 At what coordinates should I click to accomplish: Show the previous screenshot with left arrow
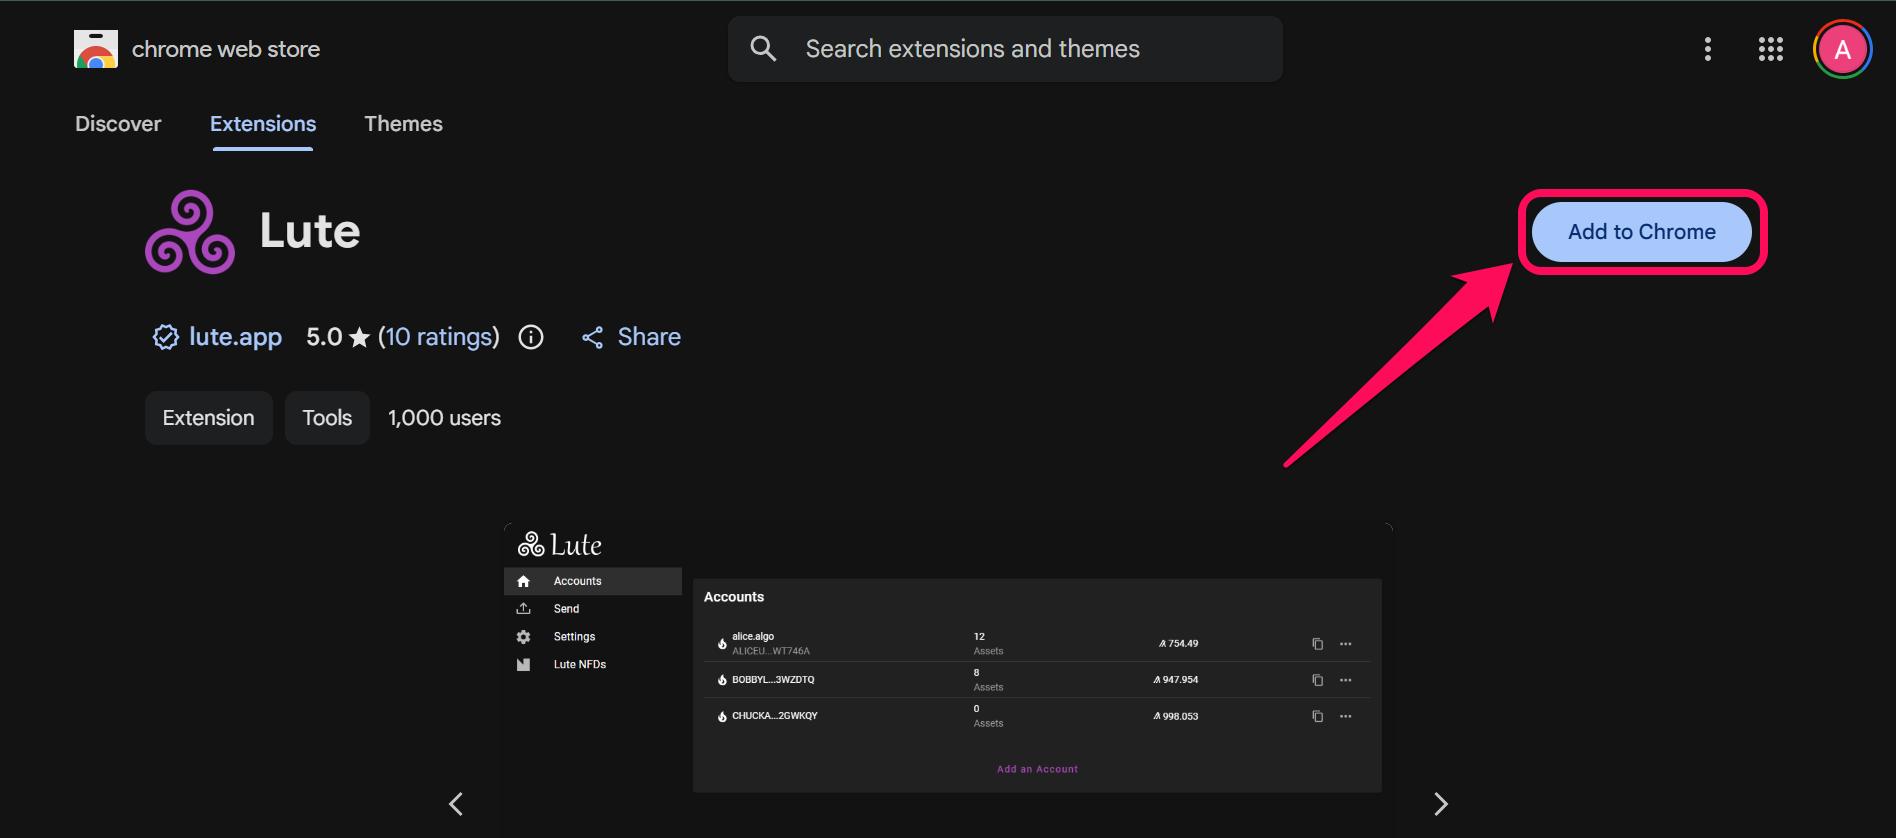(456, 804)
